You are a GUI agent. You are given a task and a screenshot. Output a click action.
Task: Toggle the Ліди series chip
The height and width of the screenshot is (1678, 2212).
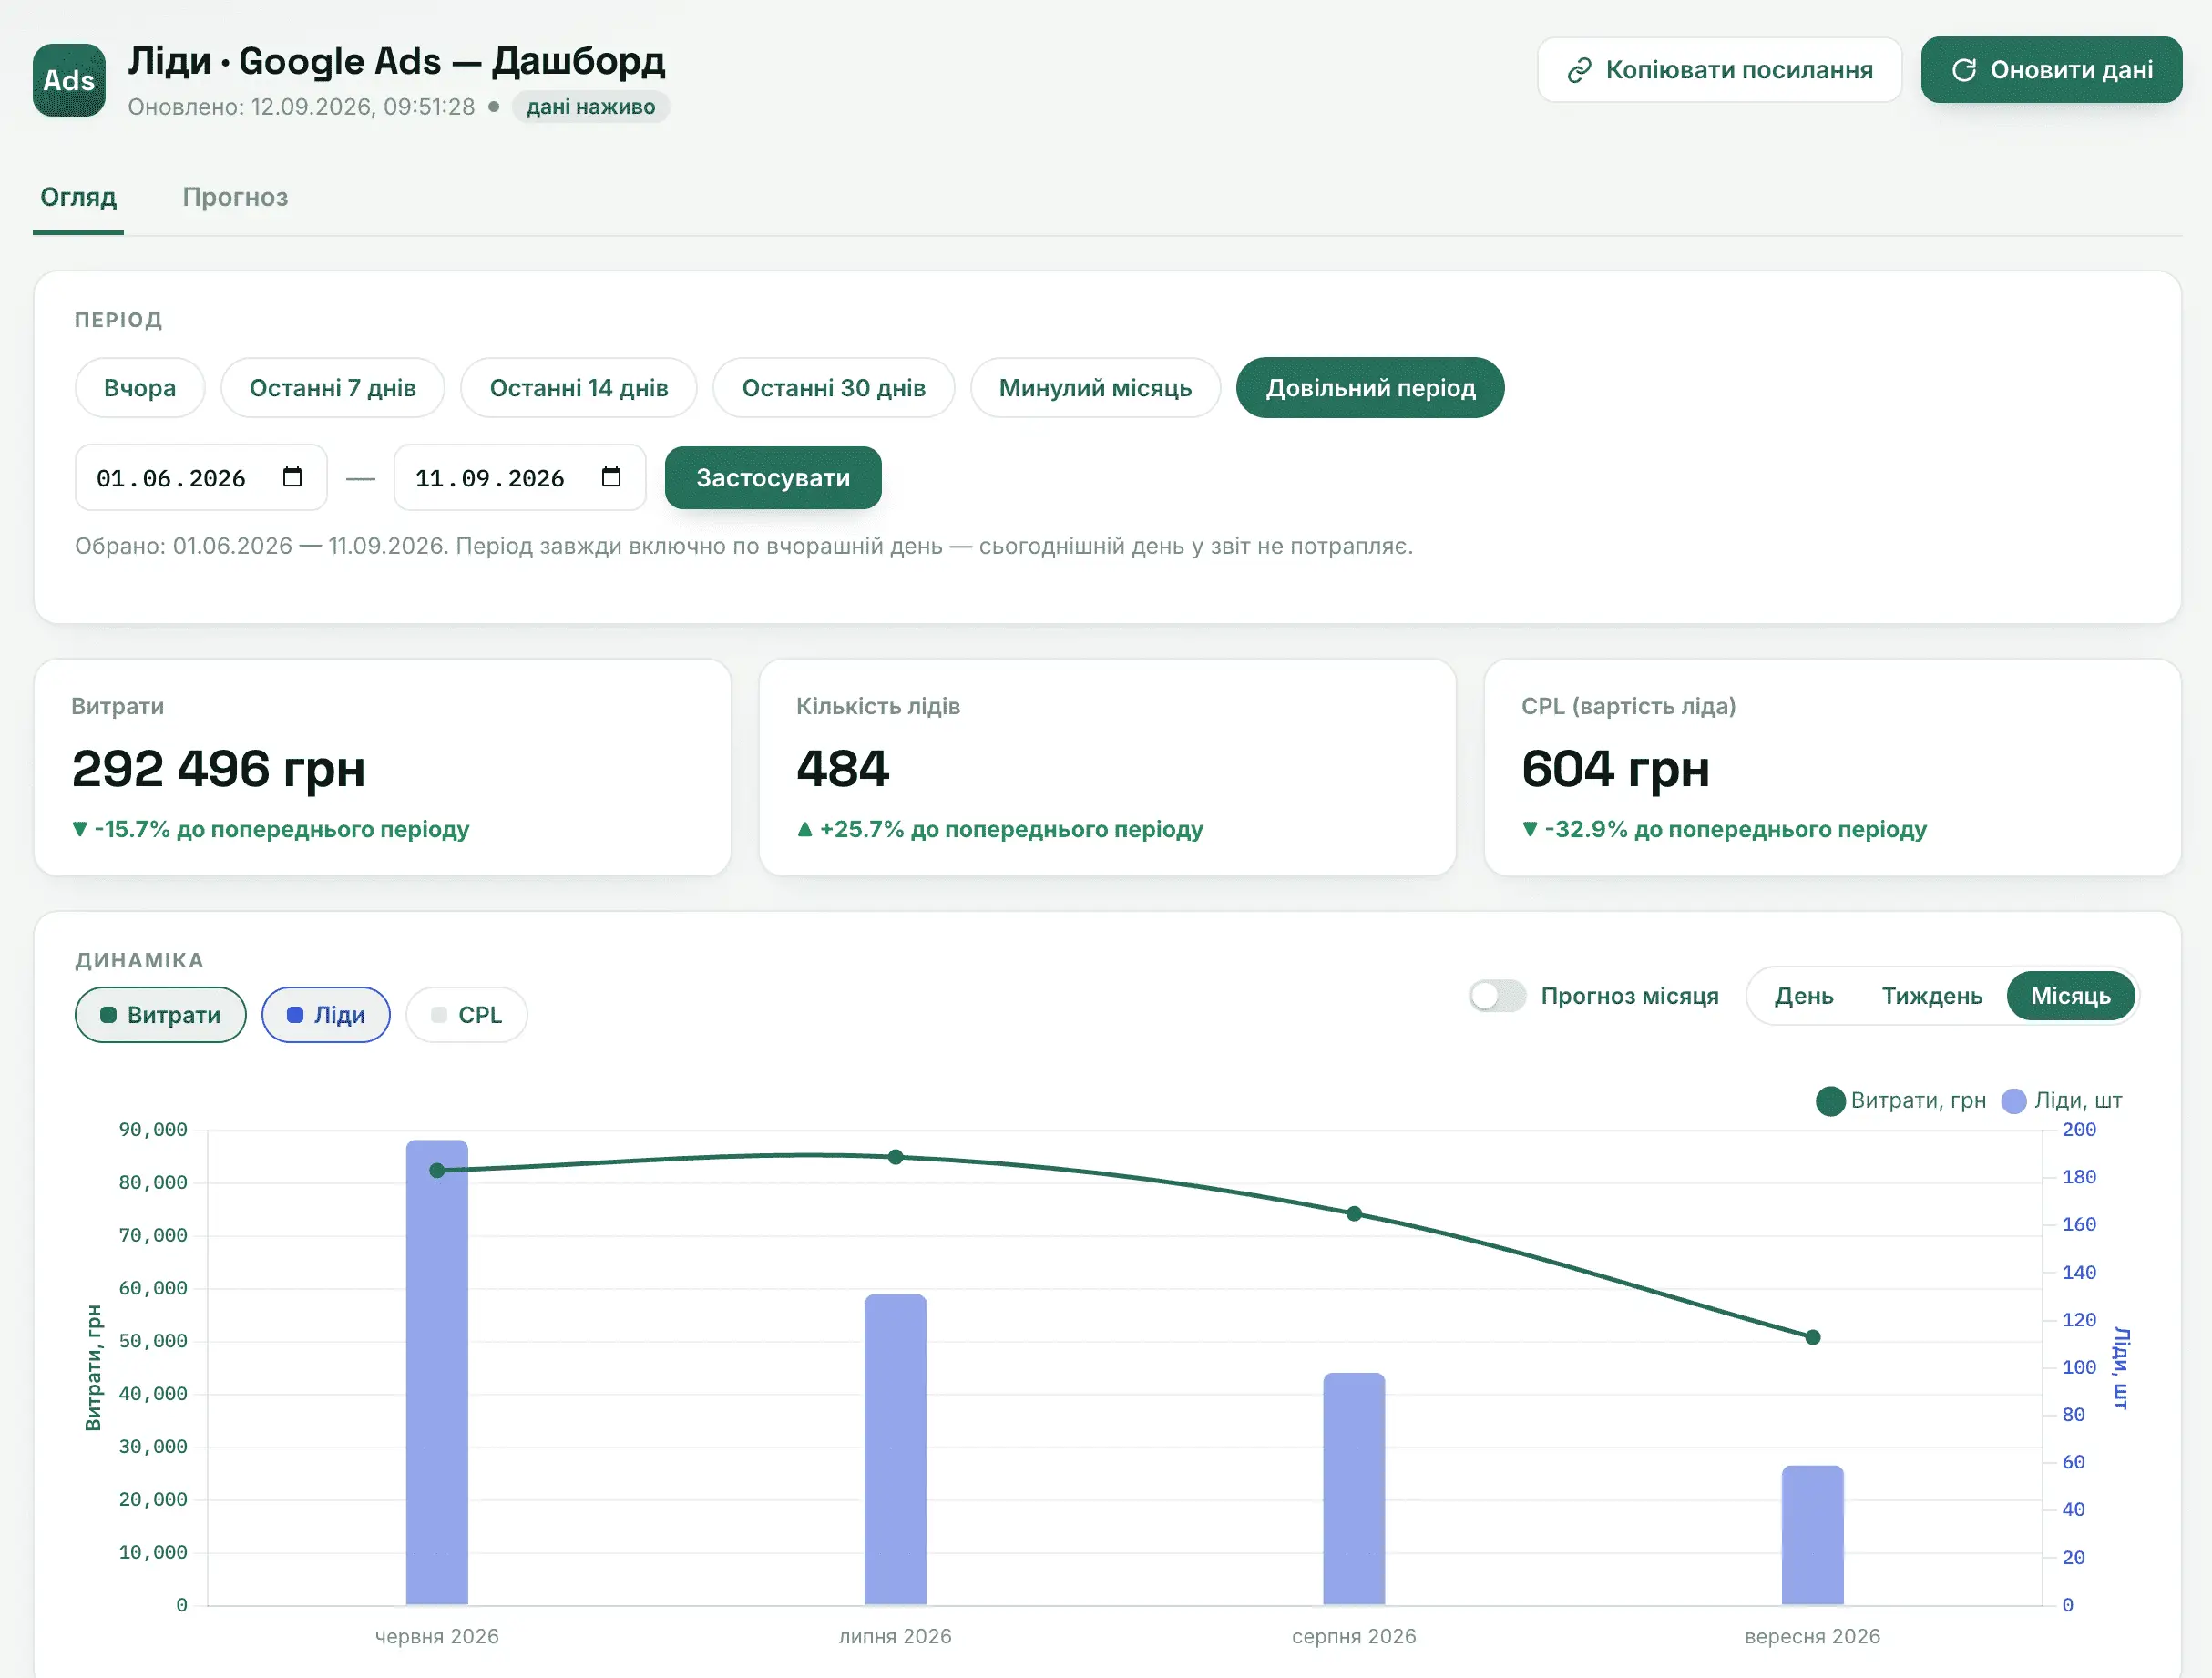pos(326,1015)
